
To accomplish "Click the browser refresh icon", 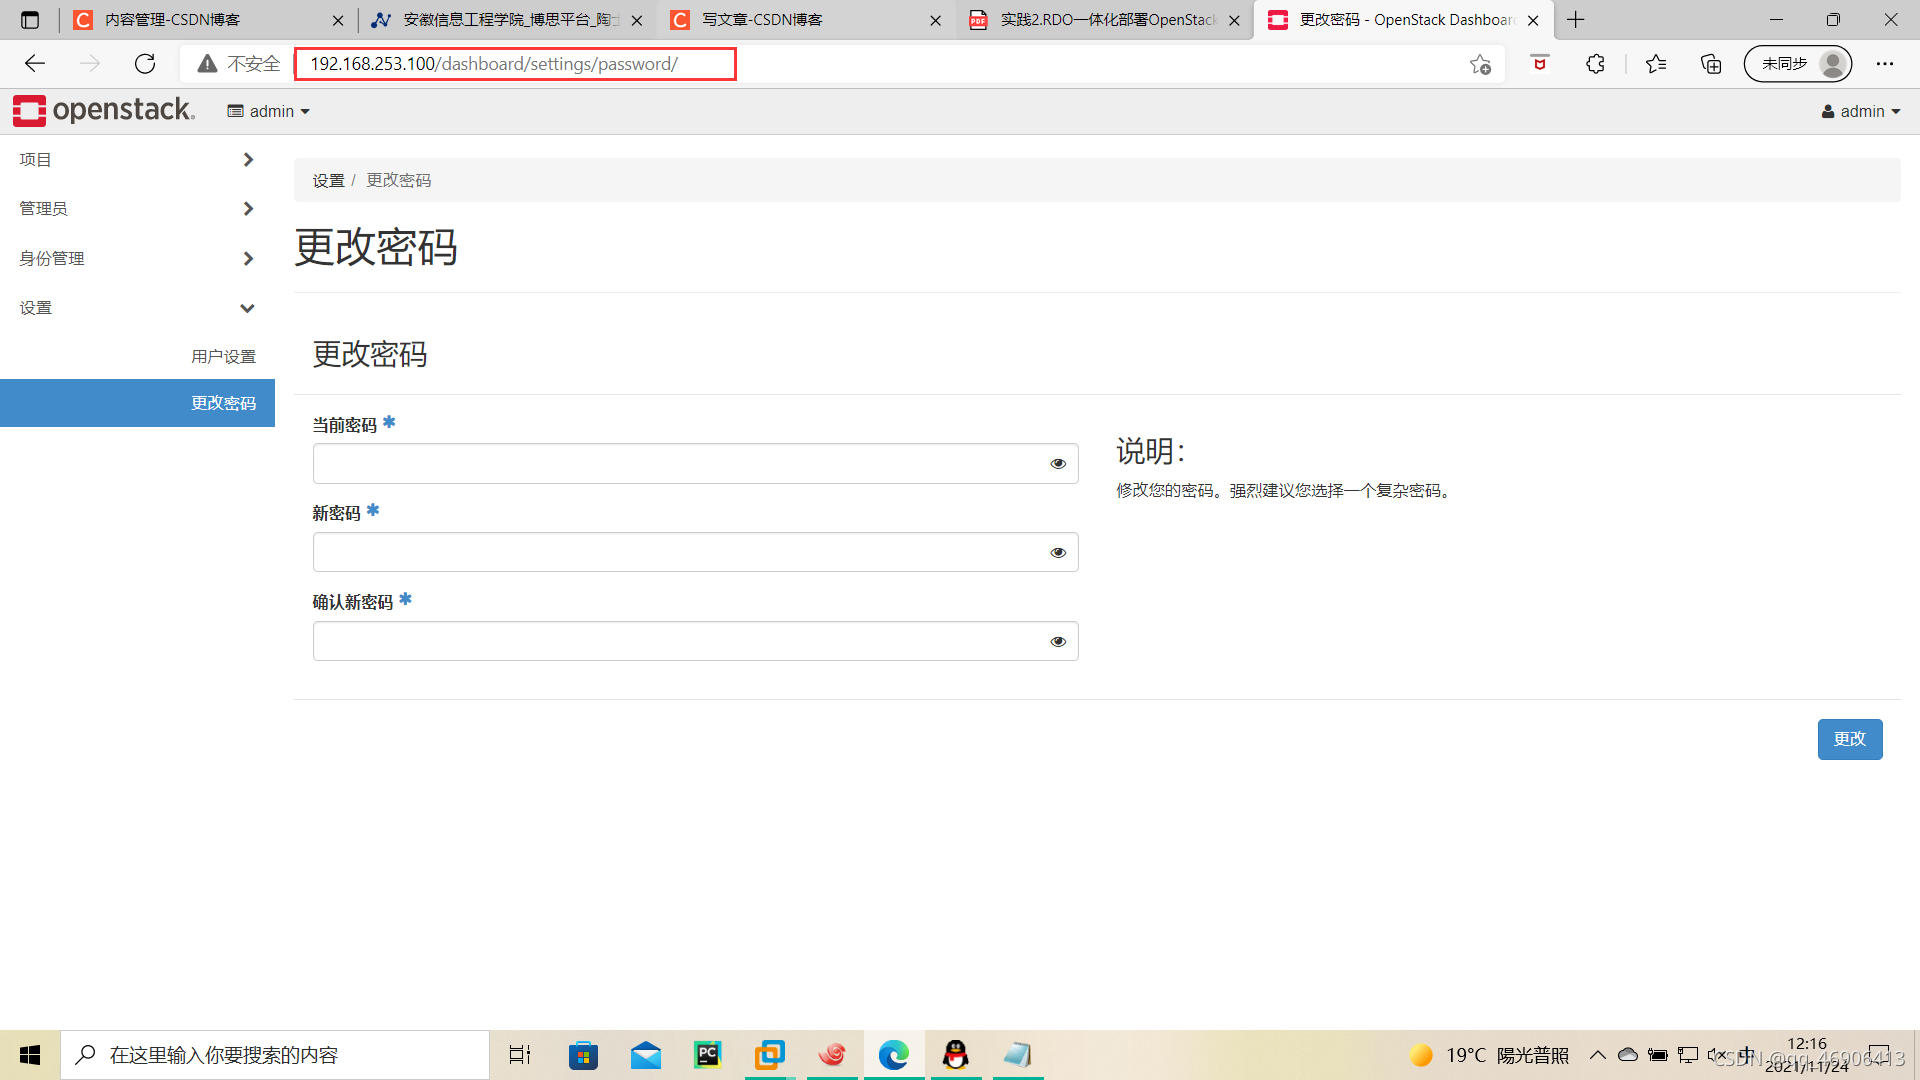I will point(145,63).
